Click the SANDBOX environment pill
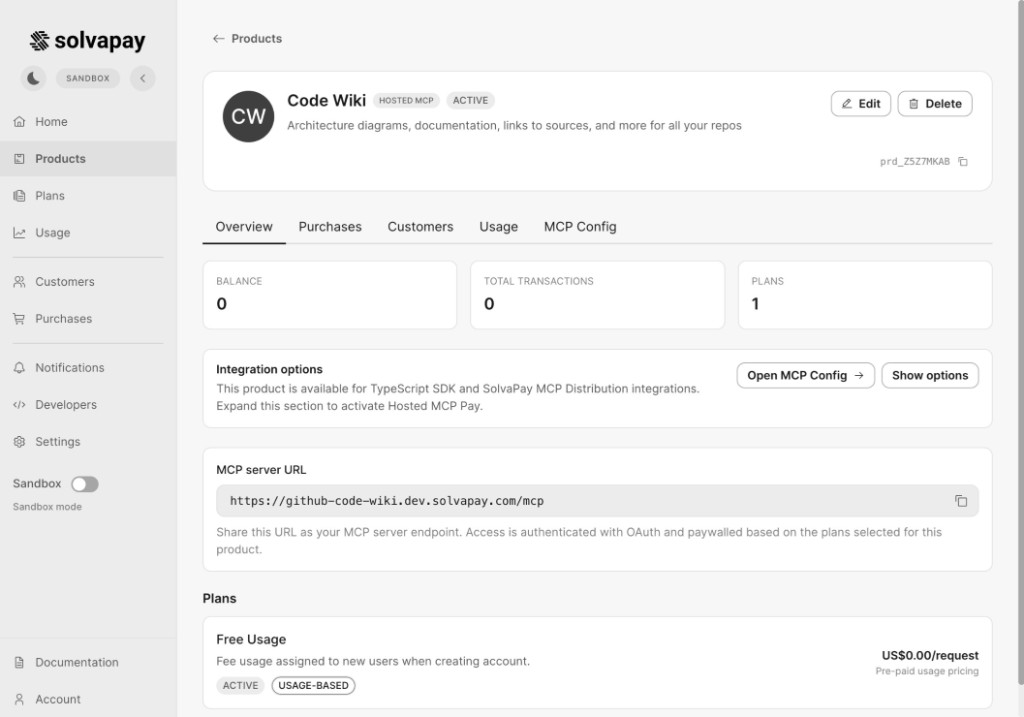The width and height of the screenshot is (1024, 717). coord(87,77)
